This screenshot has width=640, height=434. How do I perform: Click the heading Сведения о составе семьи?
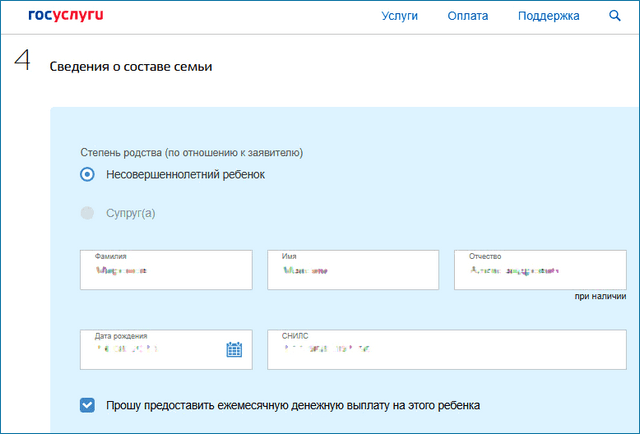pyautogui.click(x=131, y=67)
